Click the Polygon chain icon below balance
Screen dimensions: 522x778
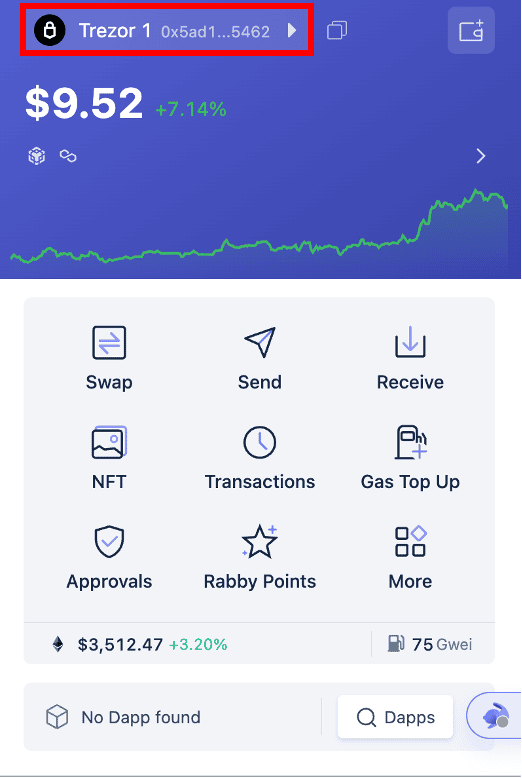click(68, 156)
